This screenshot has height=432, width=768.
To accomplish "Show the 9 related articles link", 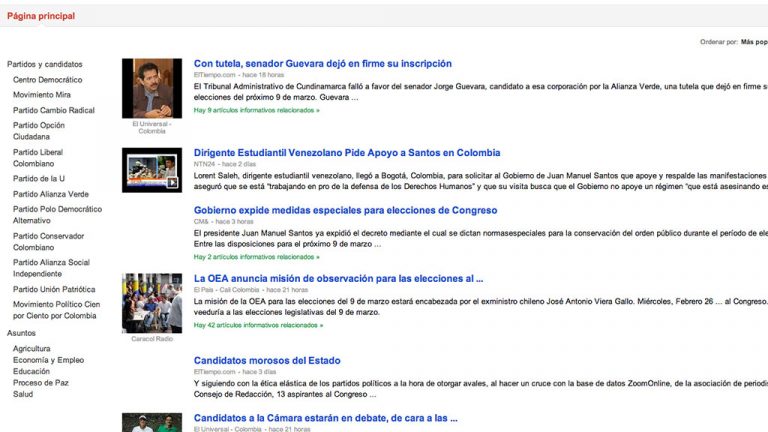I will [256, 110].
